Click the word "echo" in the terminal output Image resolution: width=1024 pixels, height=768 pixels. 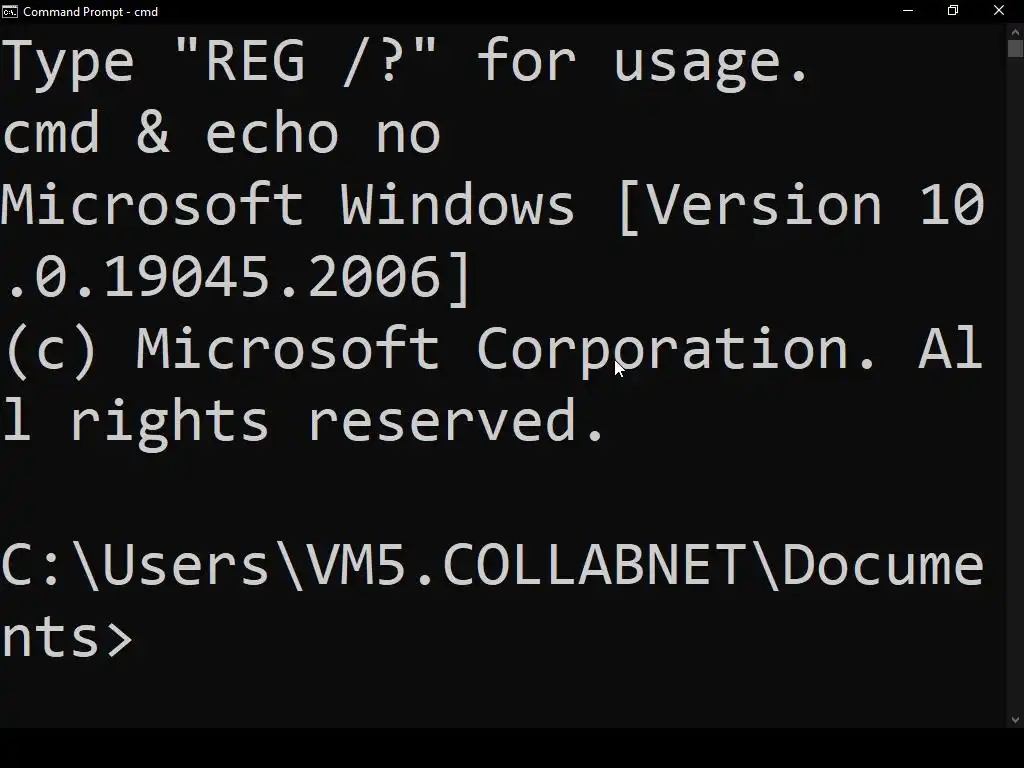coord(272,134)
